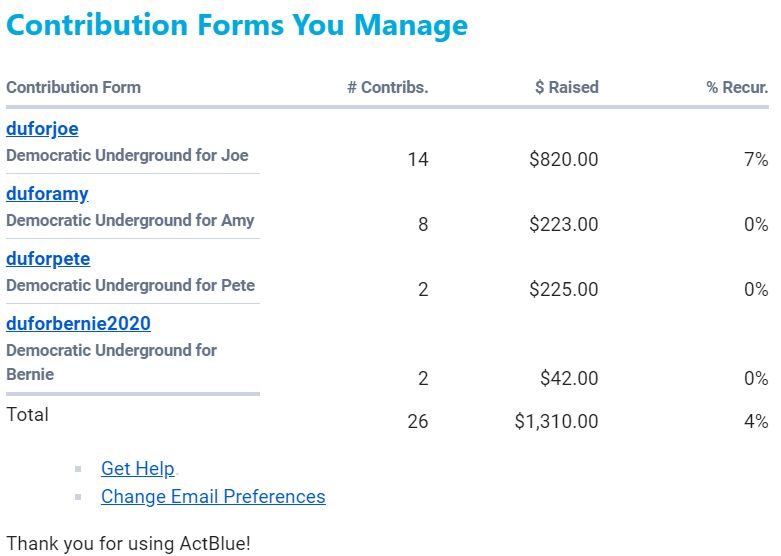Click the Get Help link
This screenshot has width=781, height=556.
pyautogui.click(x=138, y=469)
